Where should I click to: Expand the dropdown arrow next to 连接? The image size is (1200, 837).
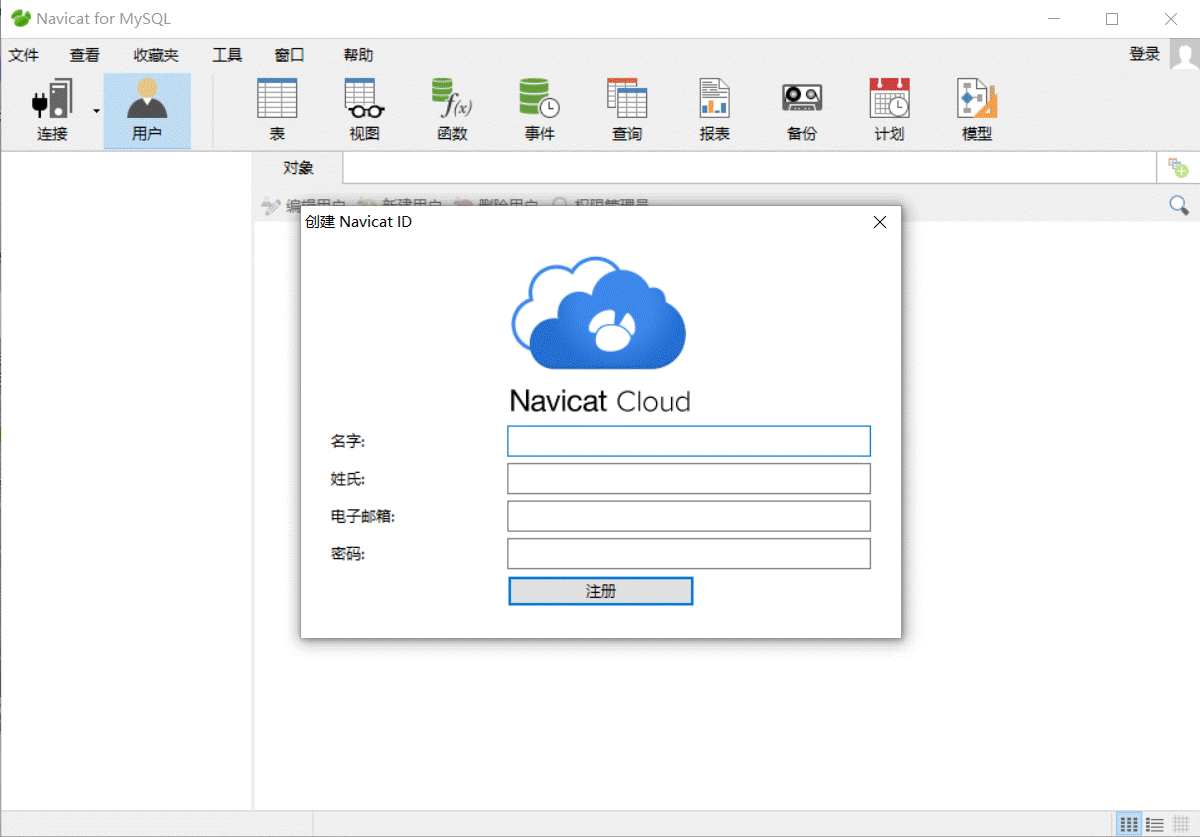point(97,111)
